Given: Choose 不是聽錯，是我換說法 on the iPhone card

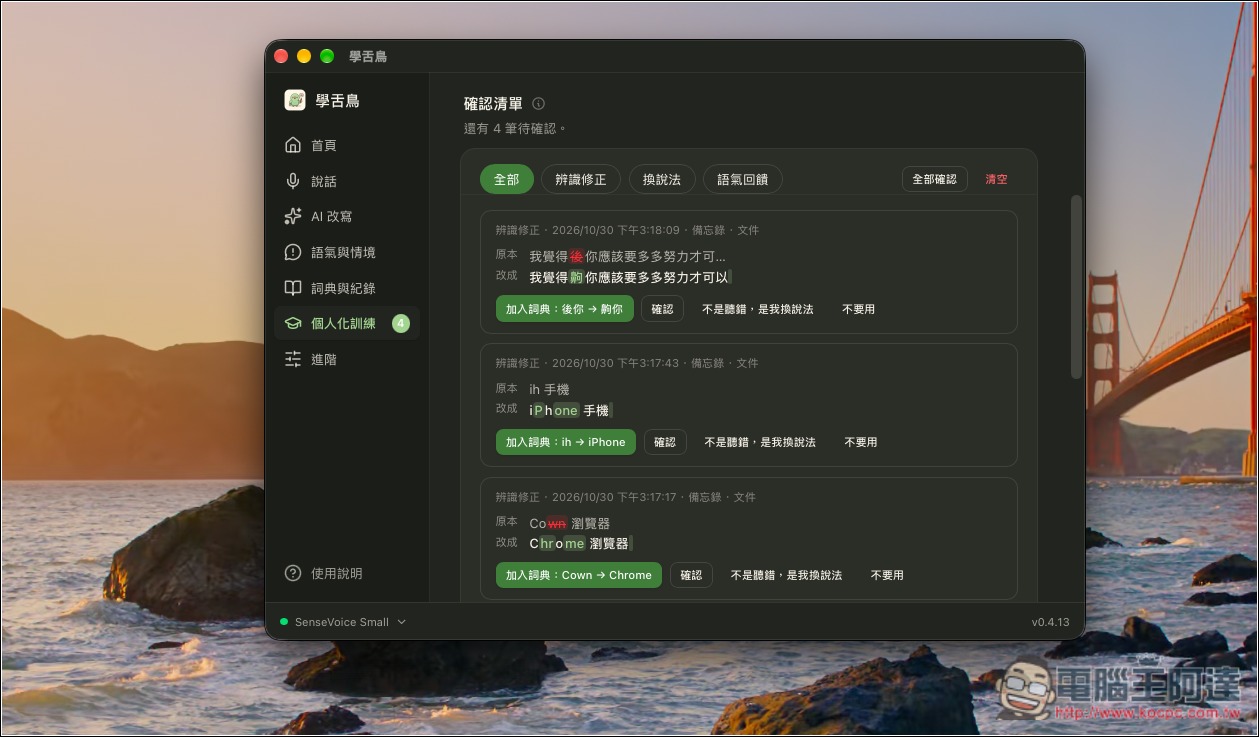Looking at the screenshot, I should (x=760, y=442).
